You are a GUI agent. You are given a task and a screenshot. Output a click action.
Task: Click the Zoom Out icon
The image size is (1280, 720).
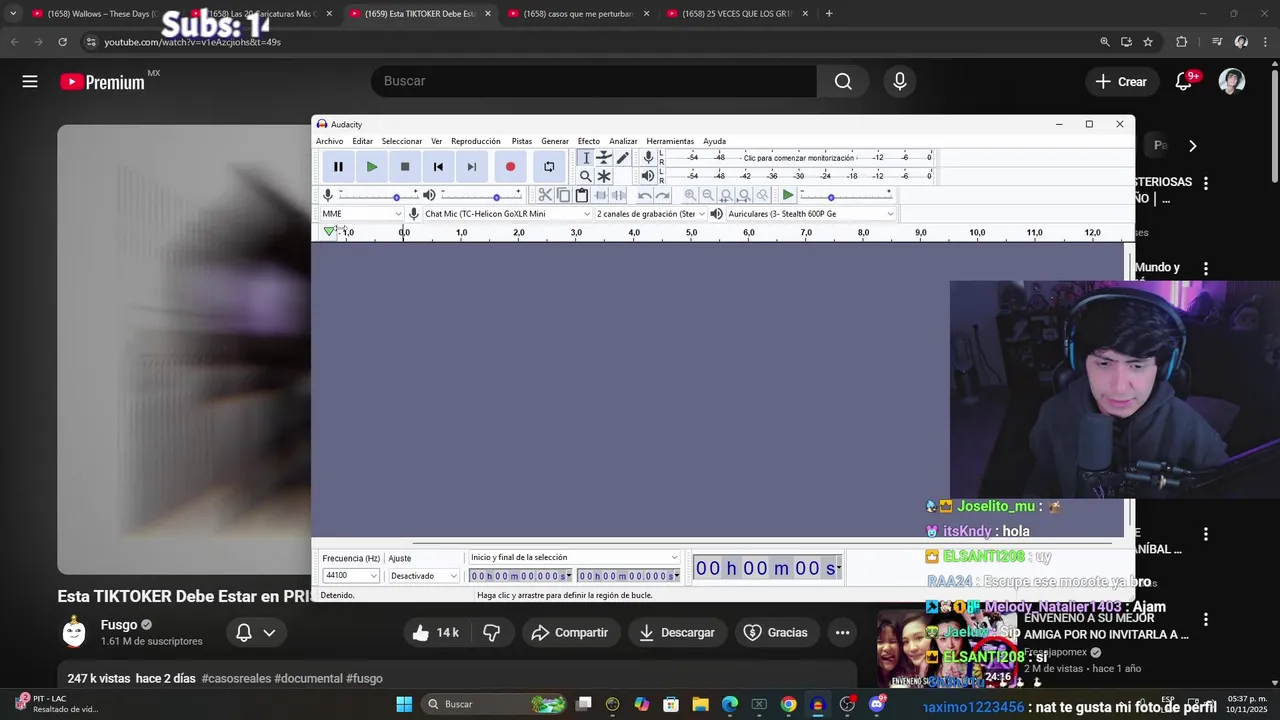(x=708, y=195)
